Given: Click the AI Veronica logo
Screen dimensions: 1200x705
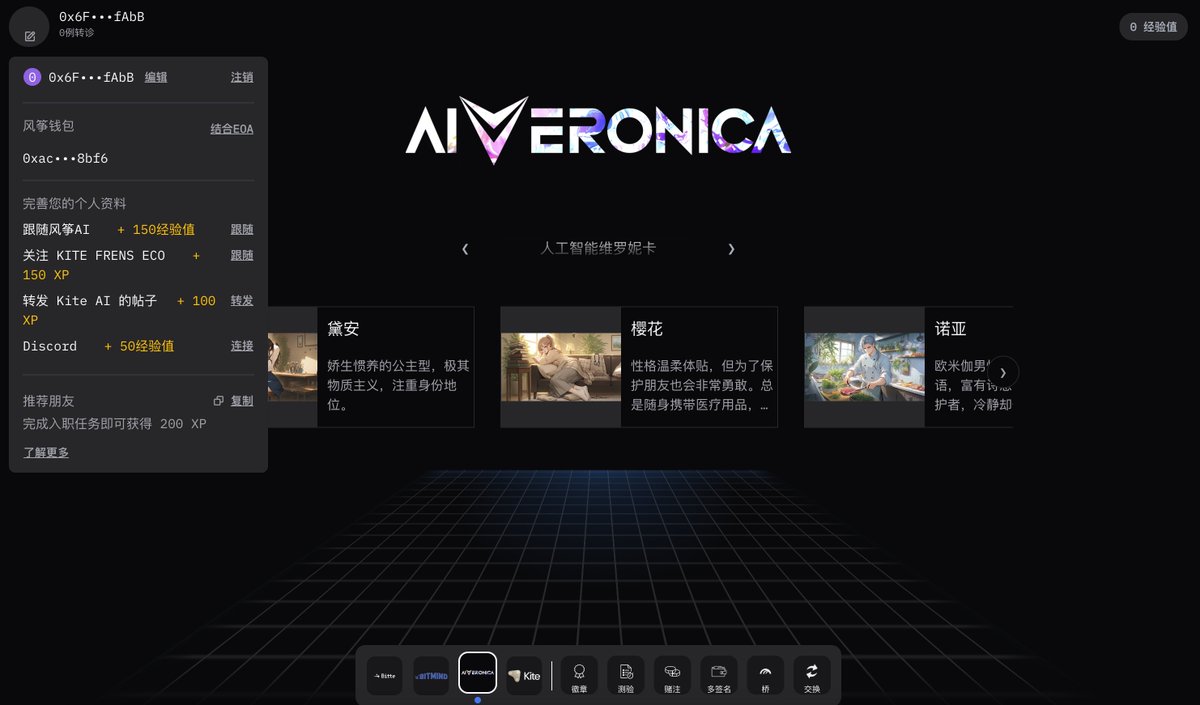Looking at the screenshot, I should [x=598, y=130].
